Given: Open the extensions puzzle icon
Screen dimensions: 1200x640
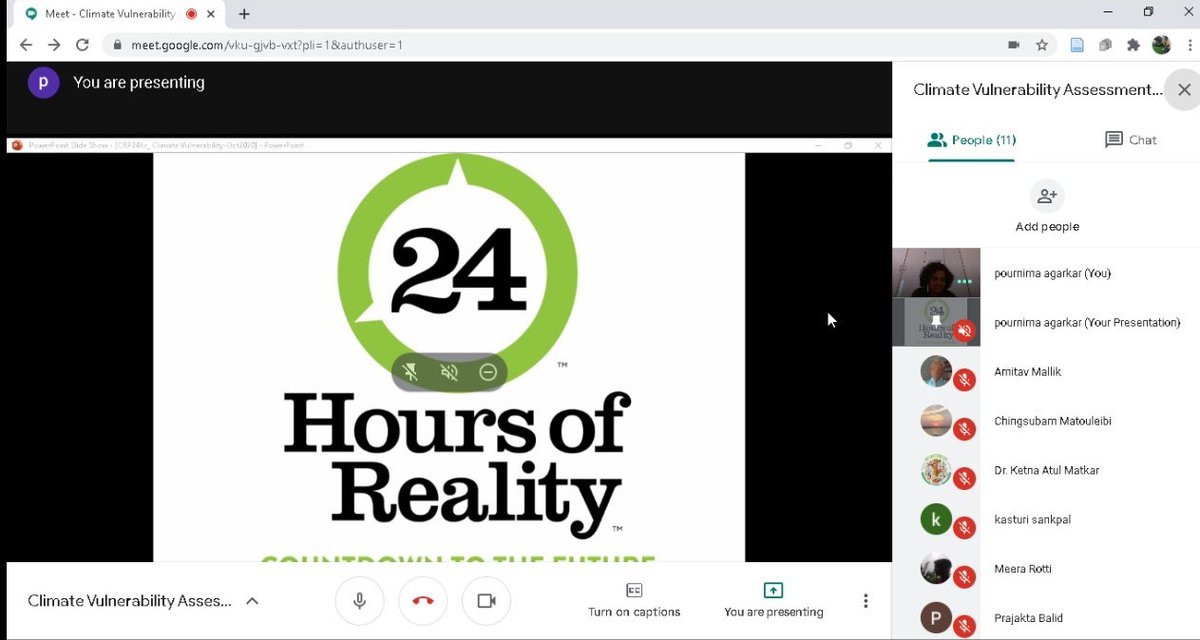Looking at the screenshot, I should point(1133,45).
